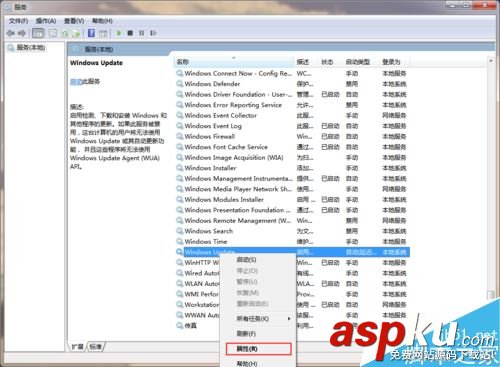Screen dimensions: 500x367
Task: Sort by the 登录为 column header
Action: tap(394, 62)
